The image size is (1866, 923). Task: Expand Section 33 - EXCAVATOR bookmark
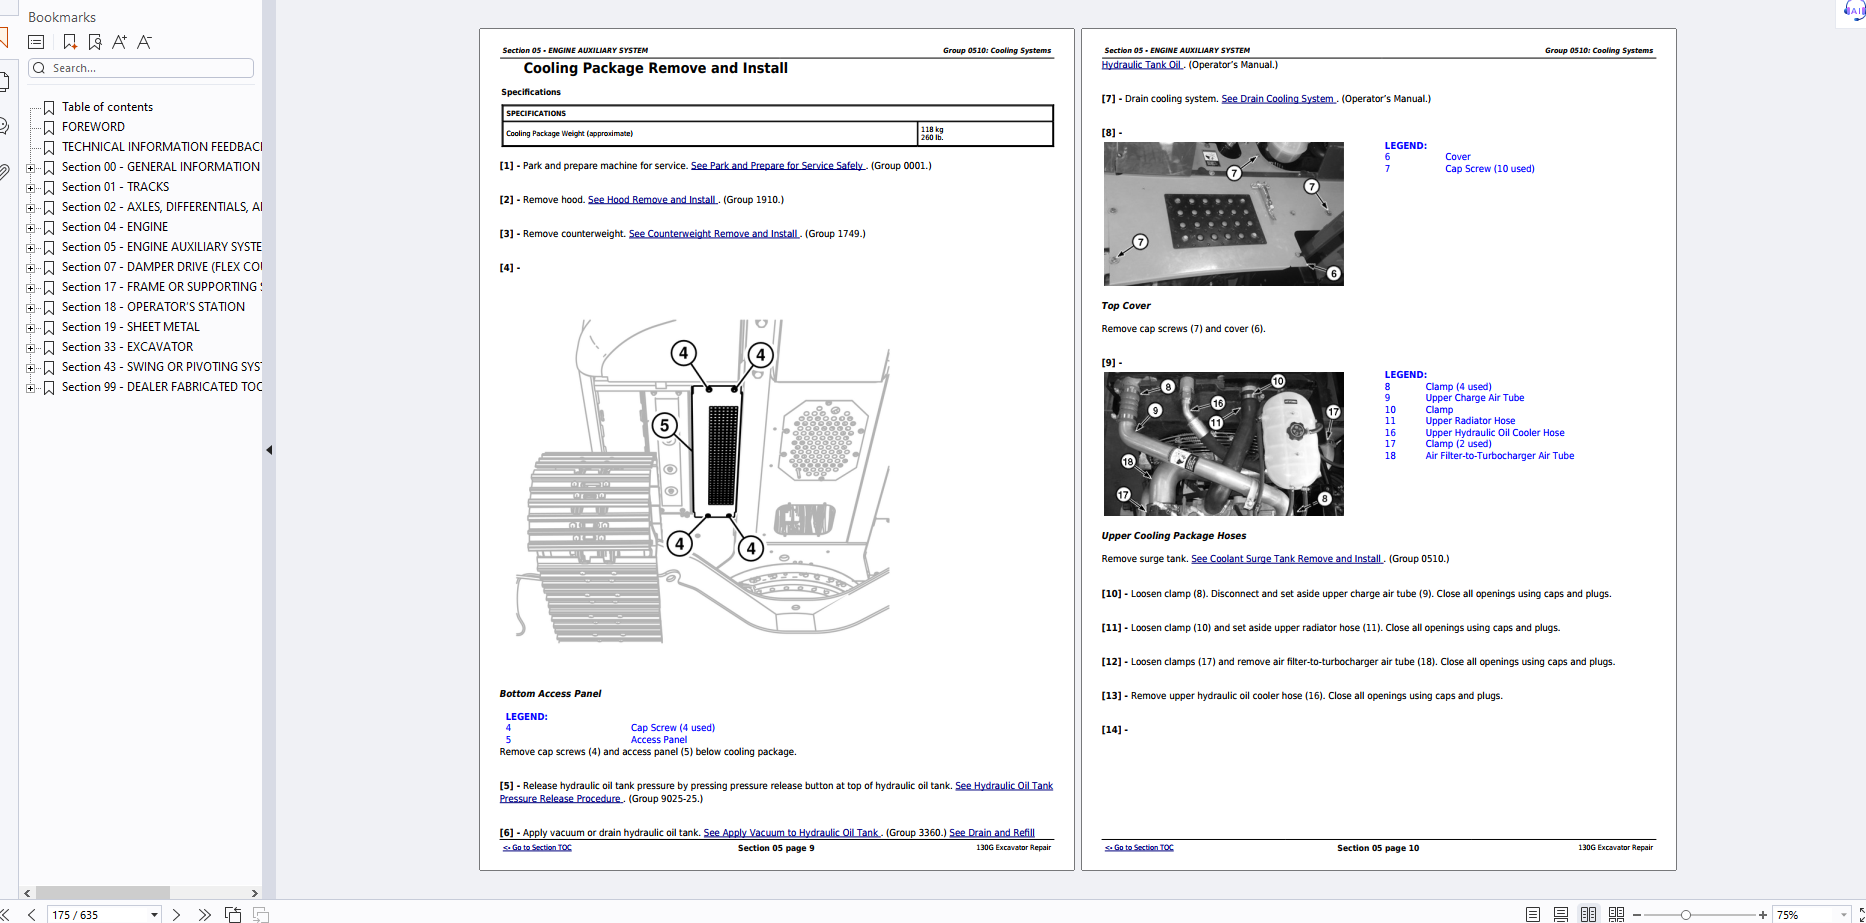pyautogui.click(x=30, y=348)
